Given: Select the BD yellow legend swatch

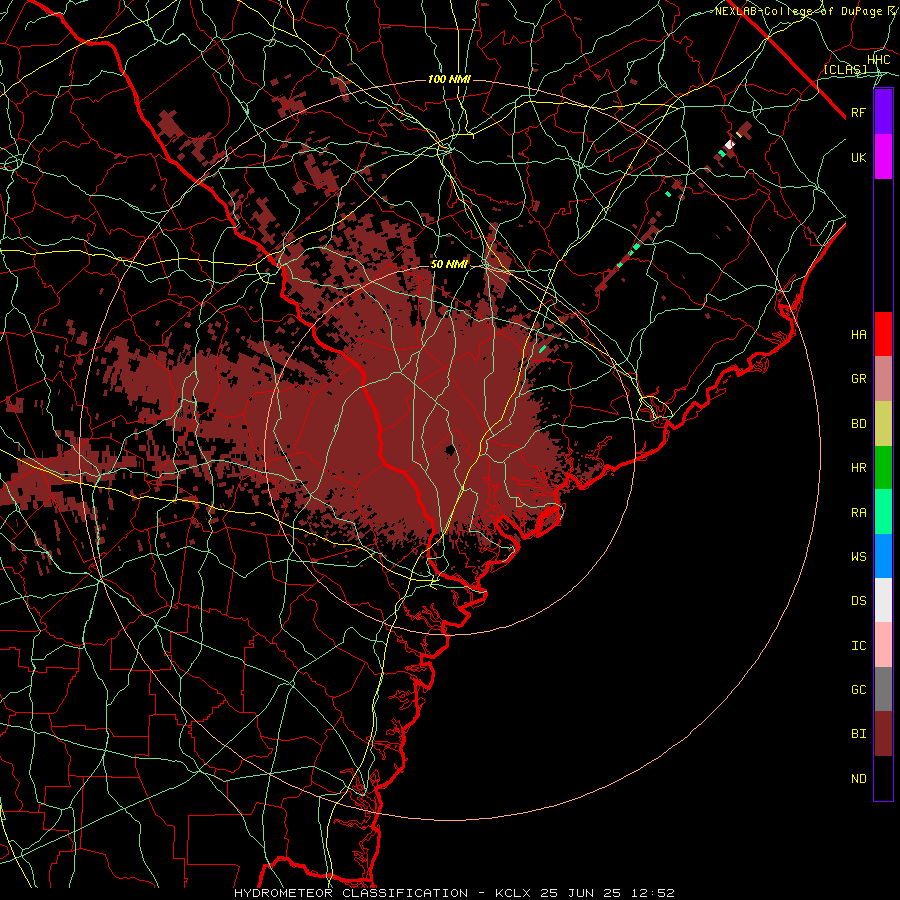Looking at the screenshot, I should [x=883, y=424].
